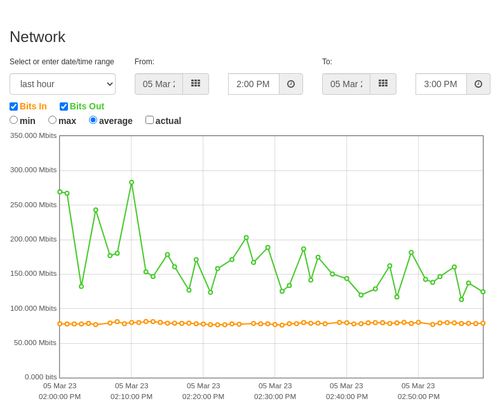Open the To time clock picker
Image resolution: width=500 pixels, height=403 pixels.
(x=478, y=84)
